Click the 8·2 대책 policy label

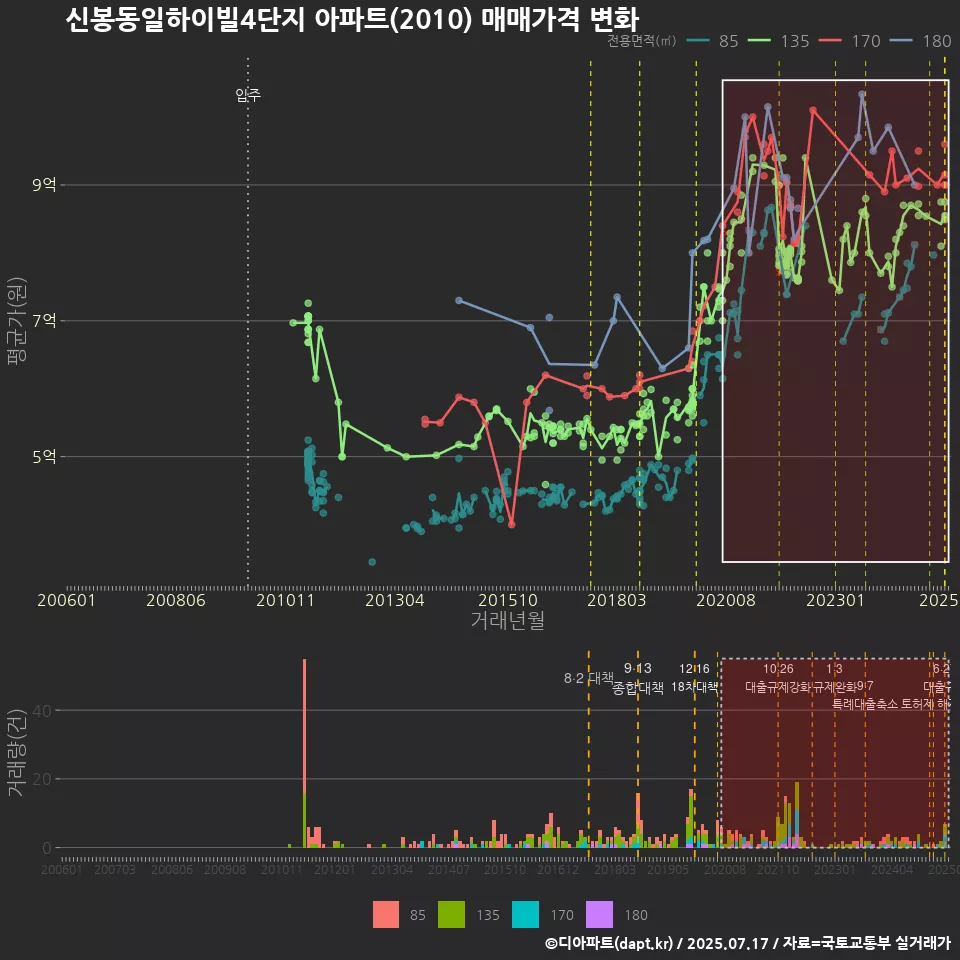[588, 678]
